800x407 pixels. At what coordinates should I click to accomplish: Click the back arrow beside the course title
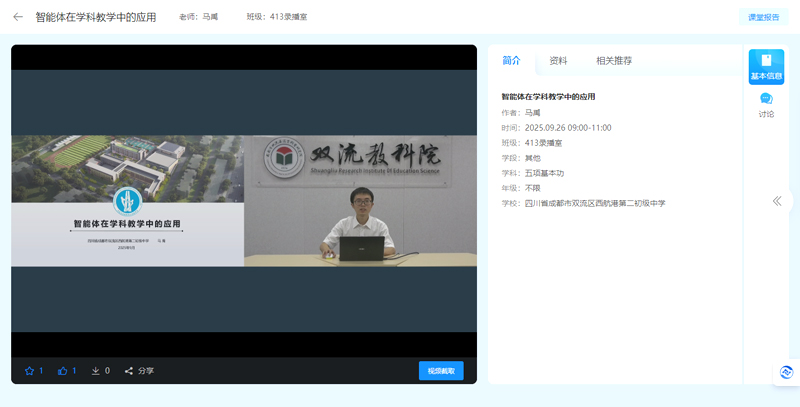click(x=18, y=17)
